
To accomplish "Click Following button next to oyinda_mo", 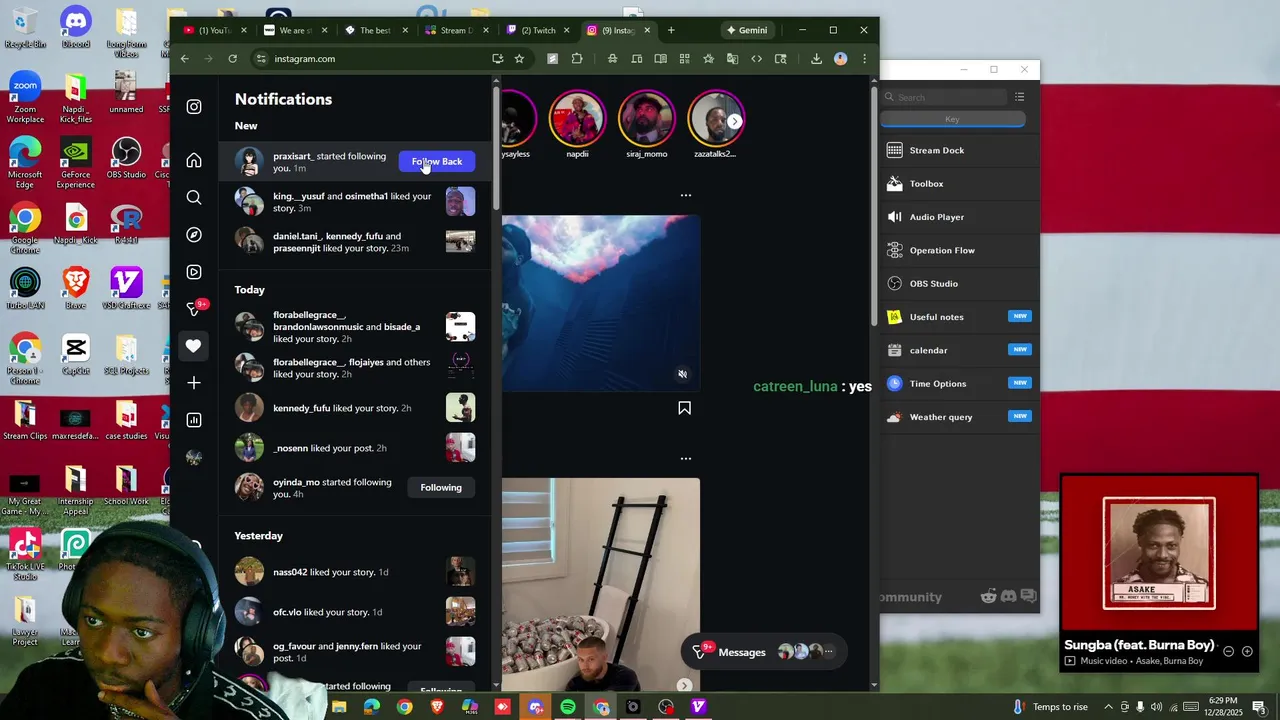I will 441,487.
